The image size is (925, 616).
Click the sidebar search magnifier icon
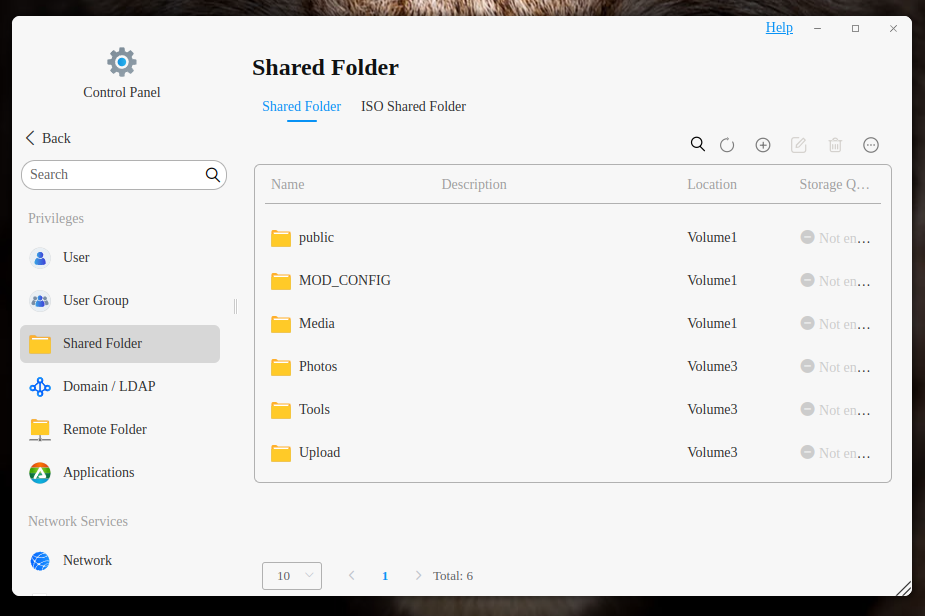[212, 175]
